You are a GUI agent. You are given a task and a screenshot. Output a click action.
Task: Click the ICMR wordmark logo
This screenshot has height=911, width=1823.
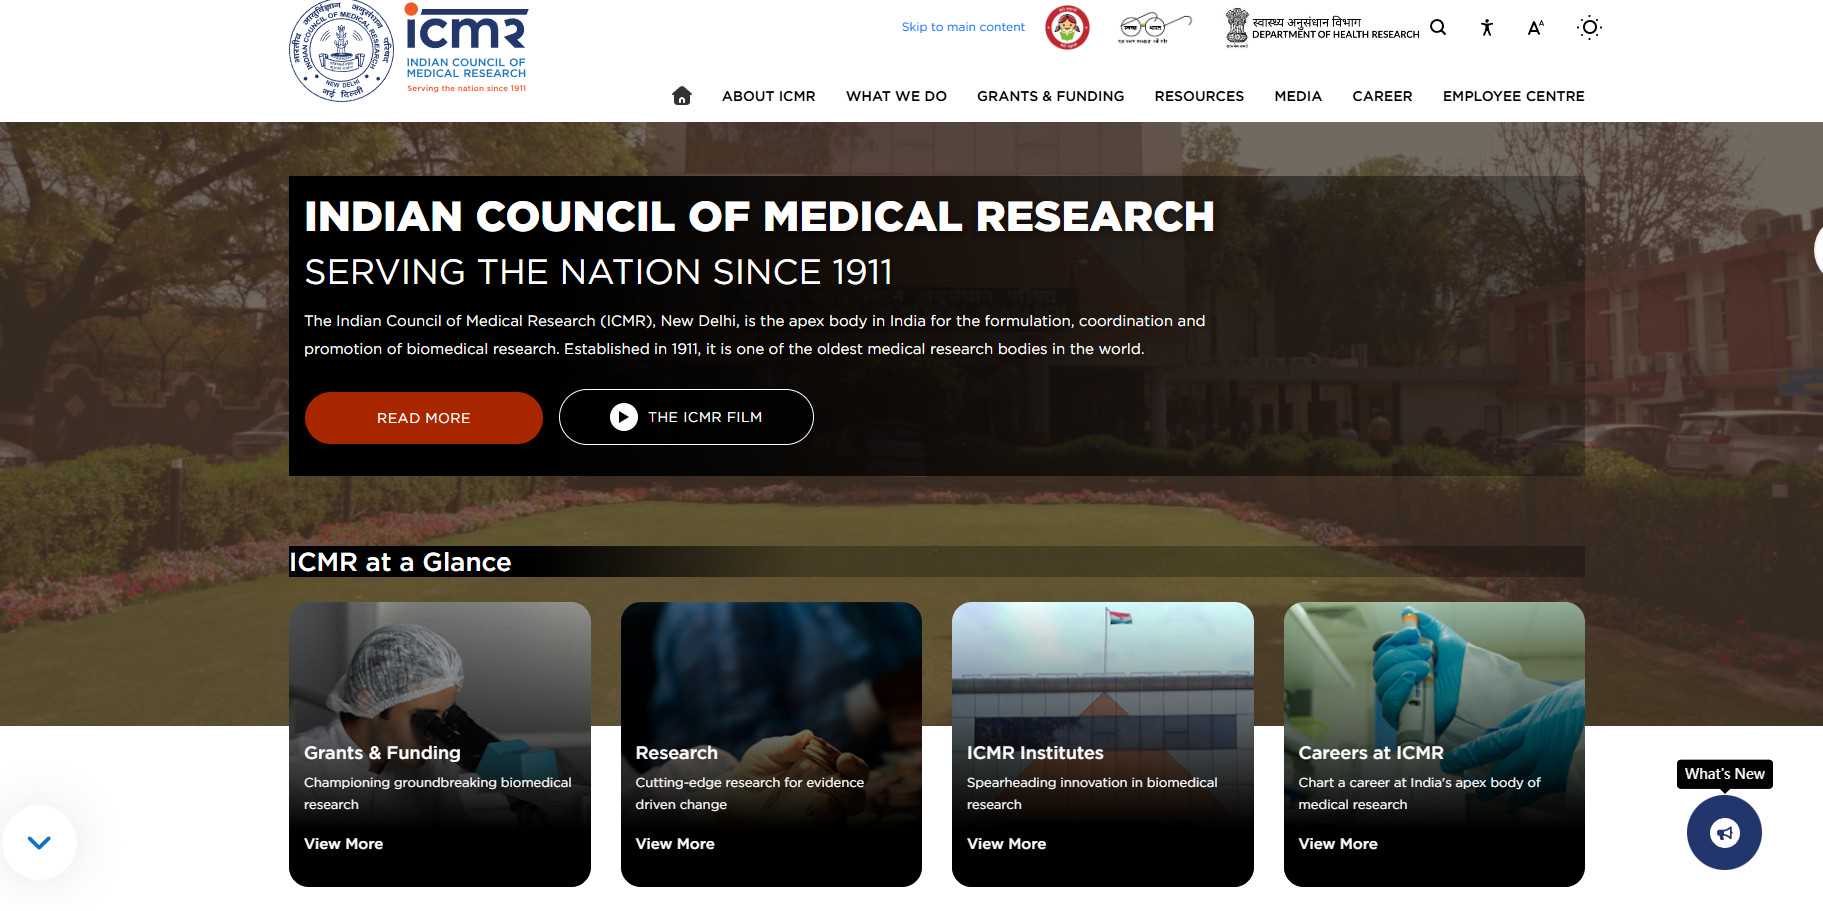point(466,48)
